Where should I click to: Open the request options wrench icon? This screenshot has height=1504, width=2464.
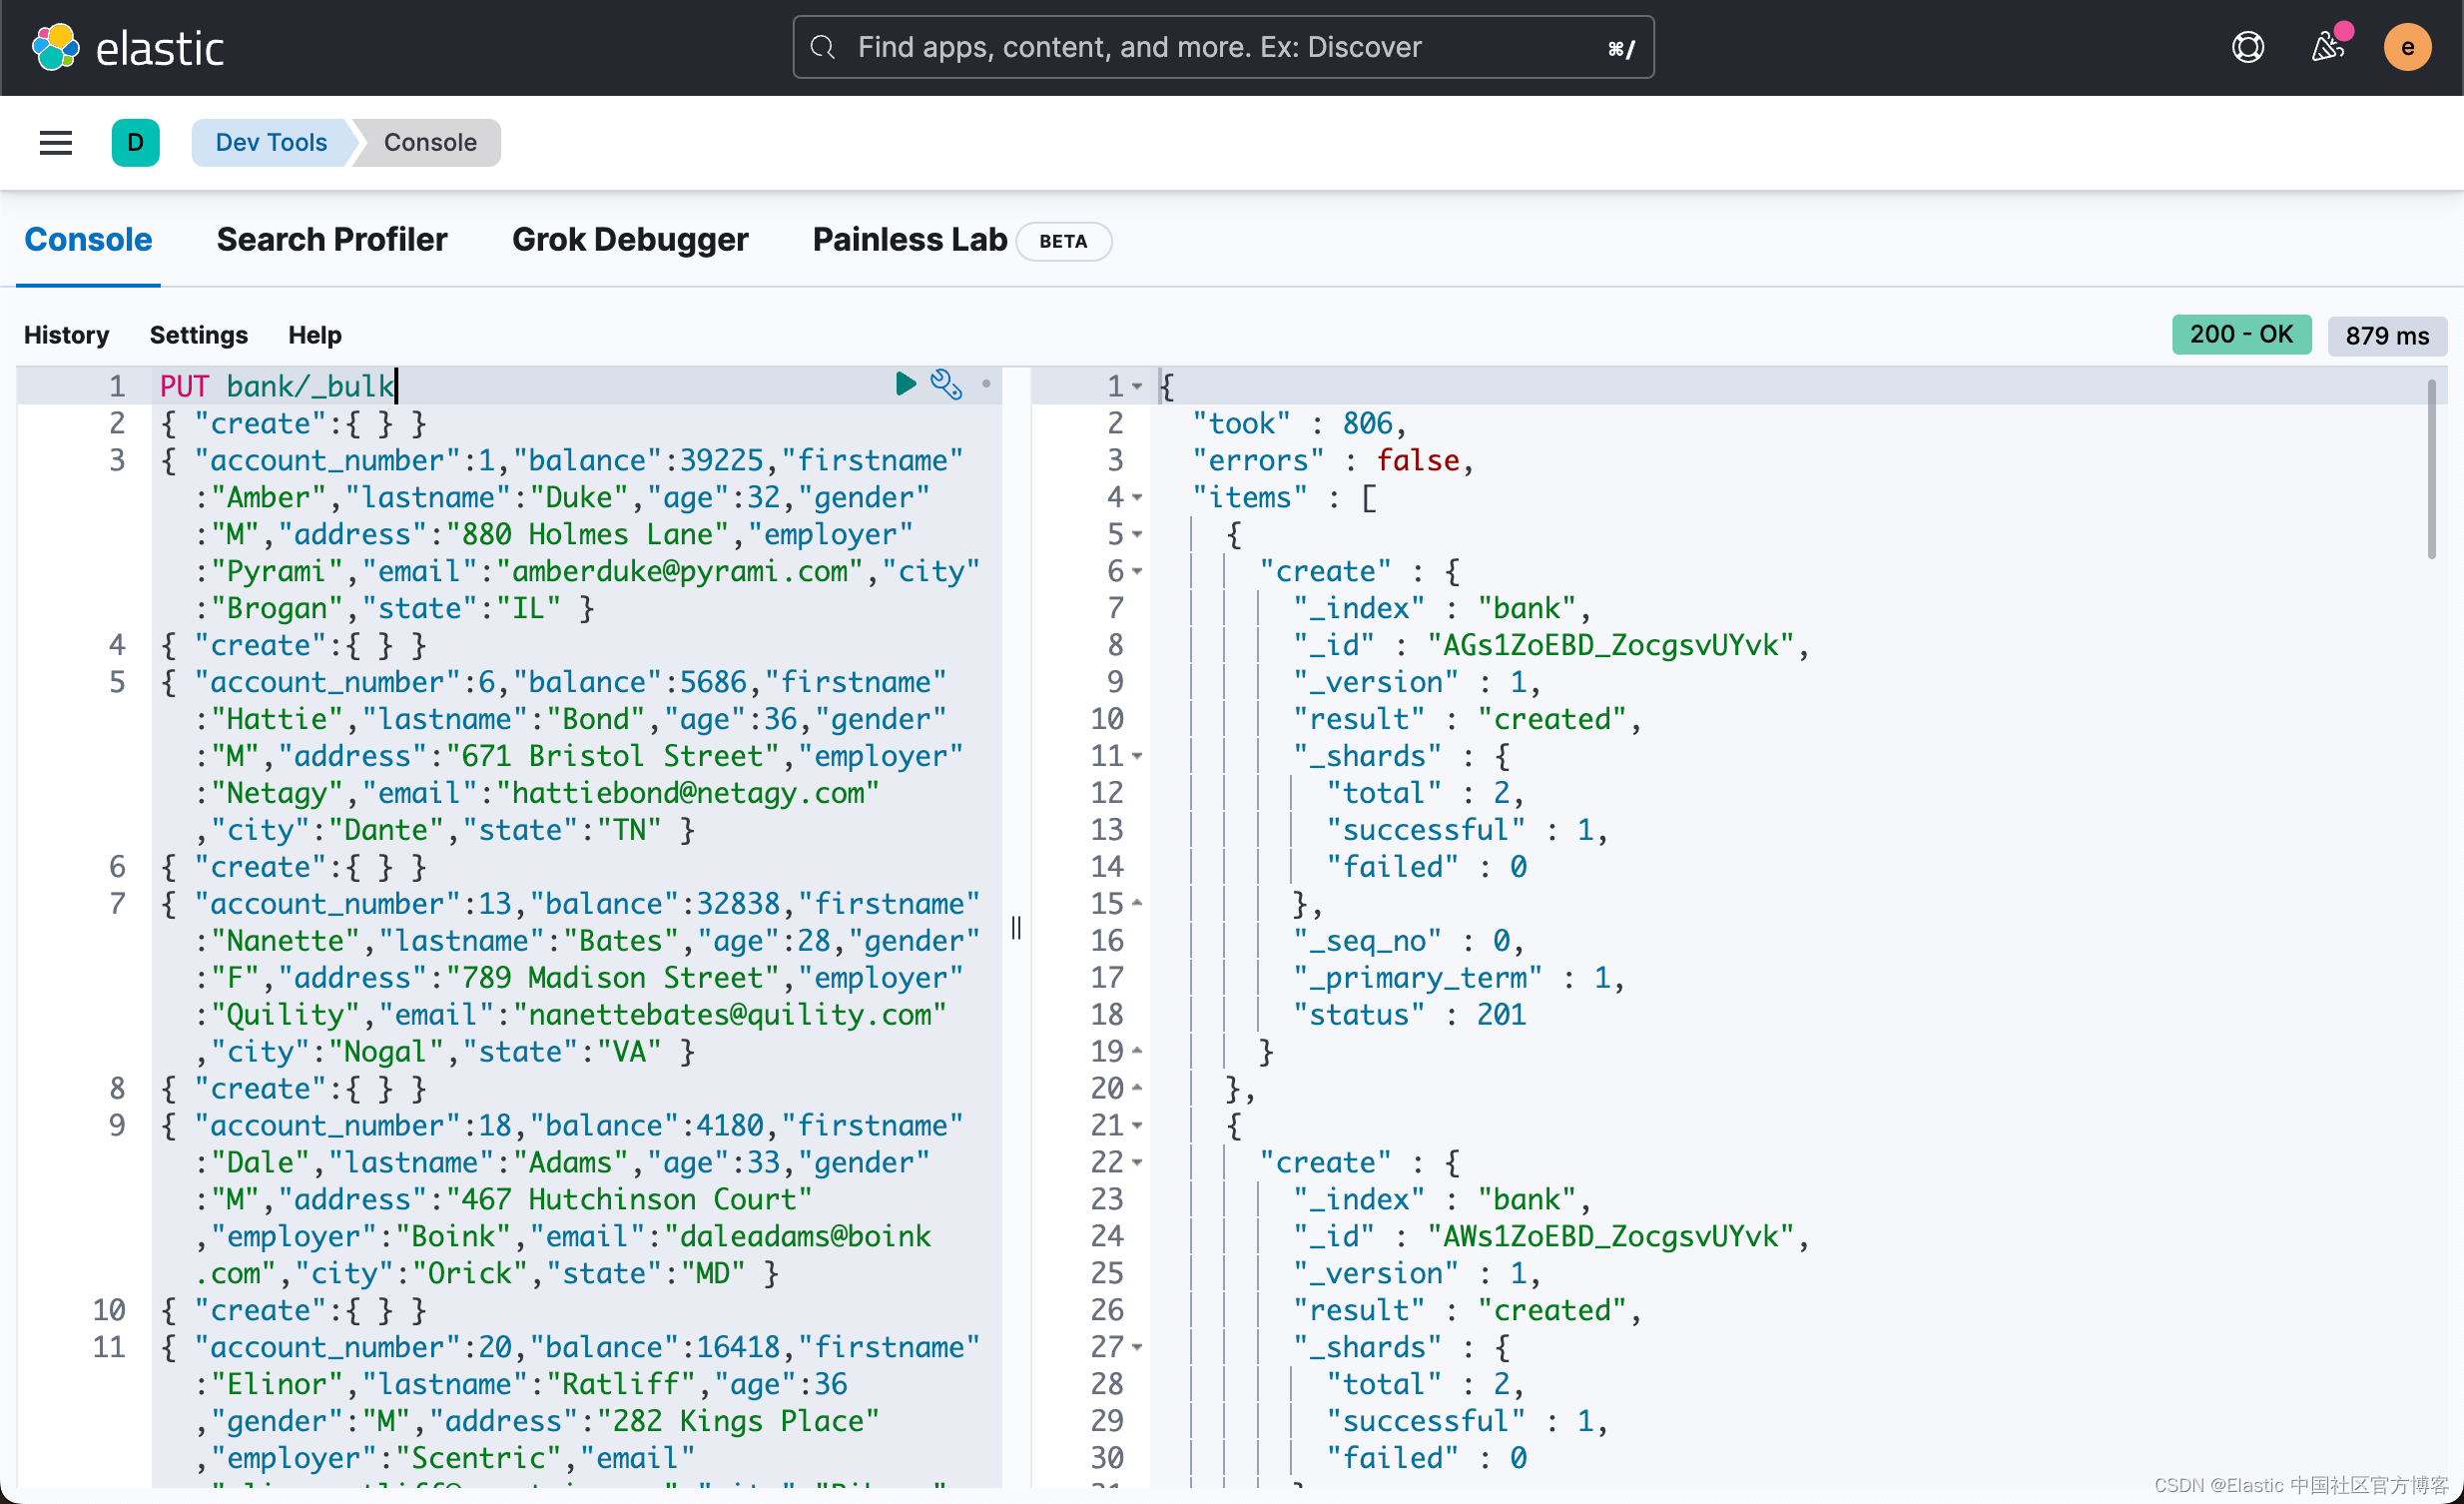pyautogui.click(x=946, y=384)
